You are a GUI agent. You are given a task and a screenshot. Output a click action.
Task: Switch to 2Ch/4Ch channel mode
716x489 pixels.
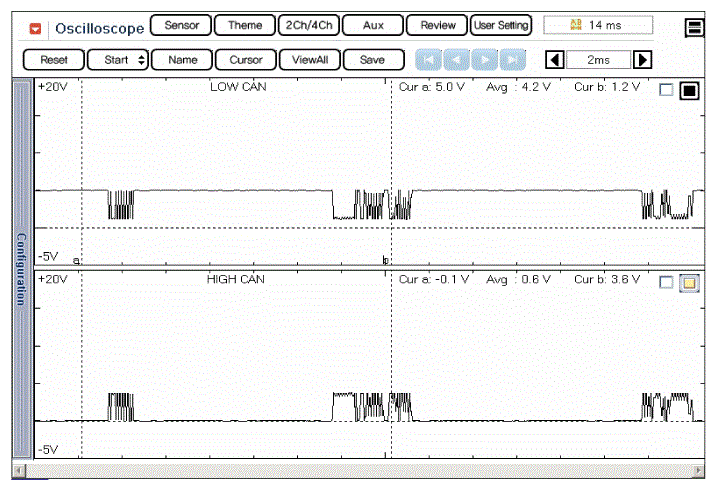[x=308, y=25]
